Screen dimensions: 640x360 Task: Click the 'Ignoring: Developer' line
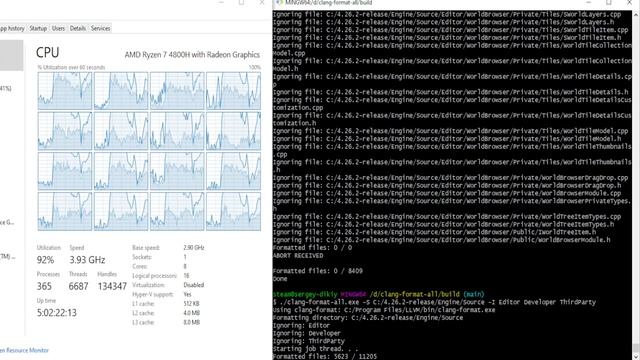(x=307, y=333)
